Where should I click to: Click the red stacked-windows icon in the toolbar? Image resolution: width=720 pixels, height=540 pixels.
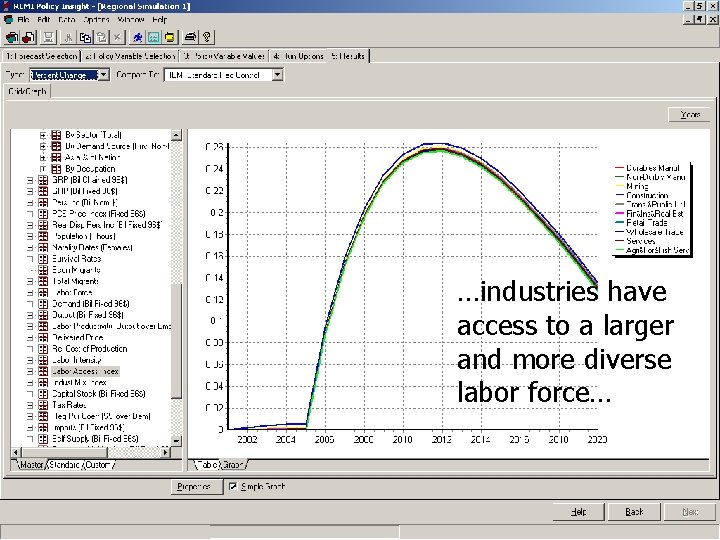(29, 37)
